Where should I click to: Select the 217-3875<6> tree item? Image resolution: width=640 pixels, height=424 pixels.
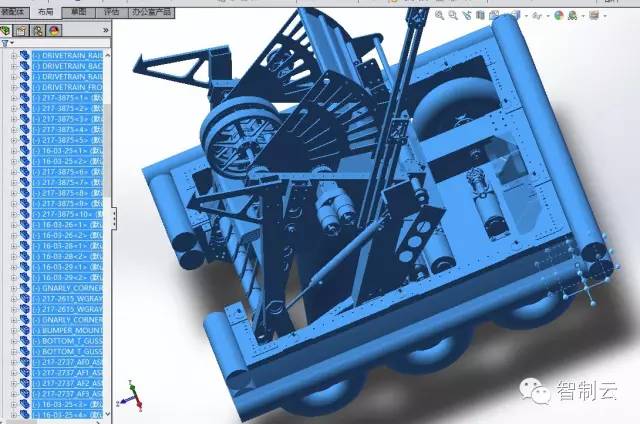[68, 172]
